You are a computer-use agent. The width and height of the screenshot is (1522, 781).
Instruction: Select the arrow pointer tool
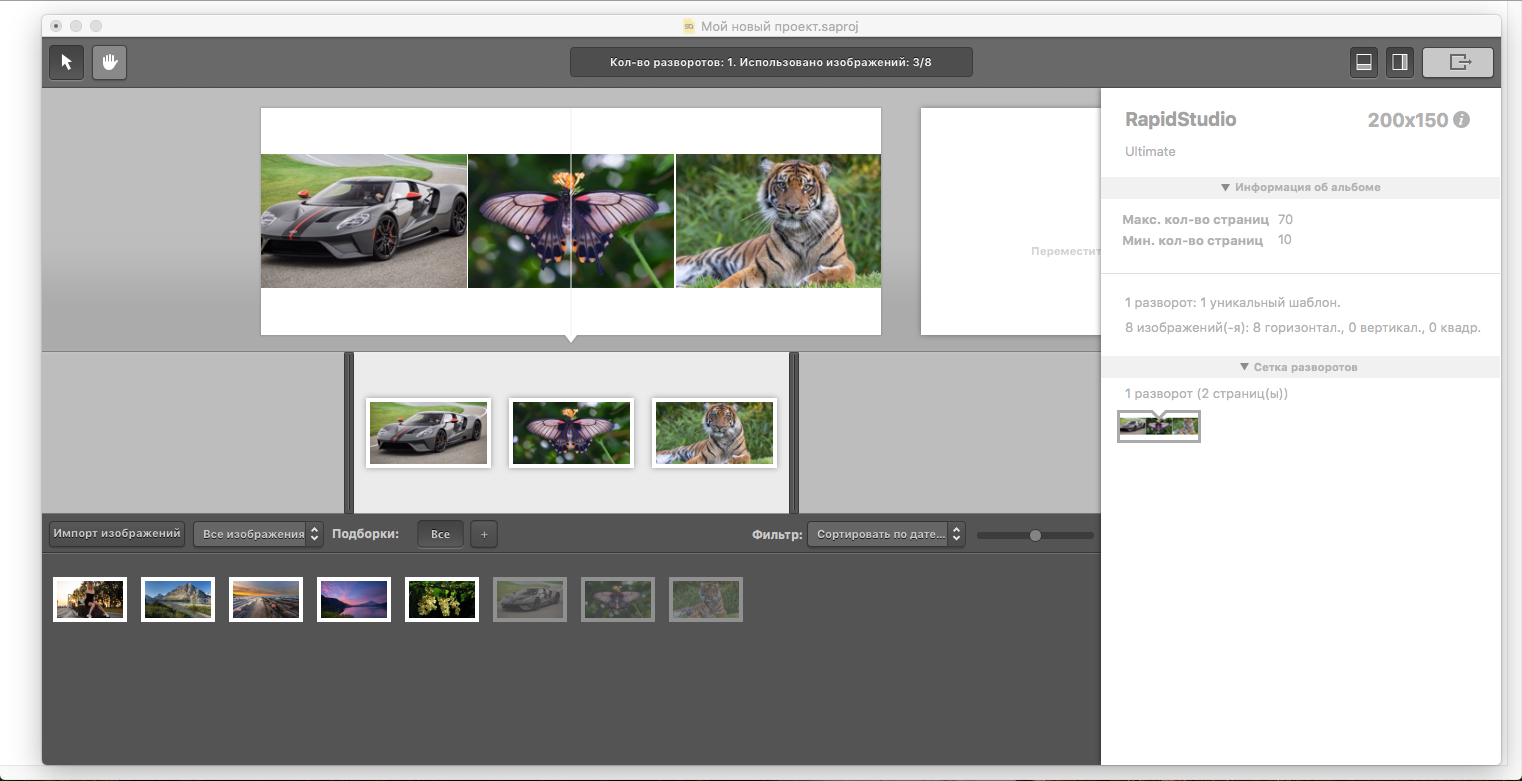67,62
